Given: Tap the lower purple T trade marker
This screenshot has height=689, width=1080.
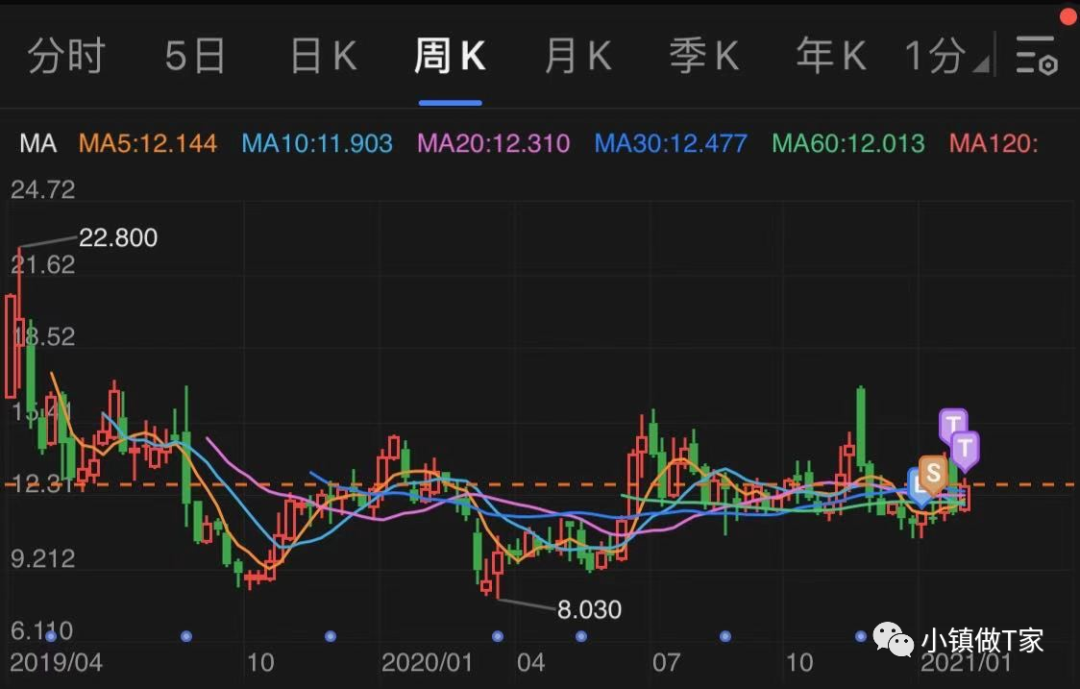Looking at the screenshot, I should point(965,449).
